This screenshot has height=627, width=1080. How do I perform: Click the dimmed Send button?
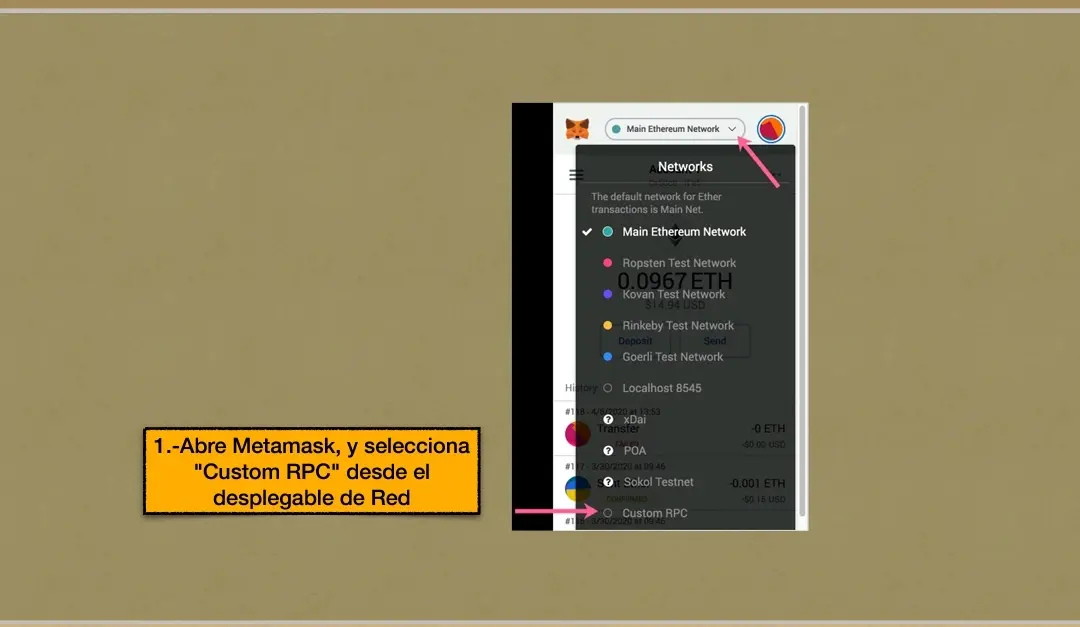click(715, 341)
